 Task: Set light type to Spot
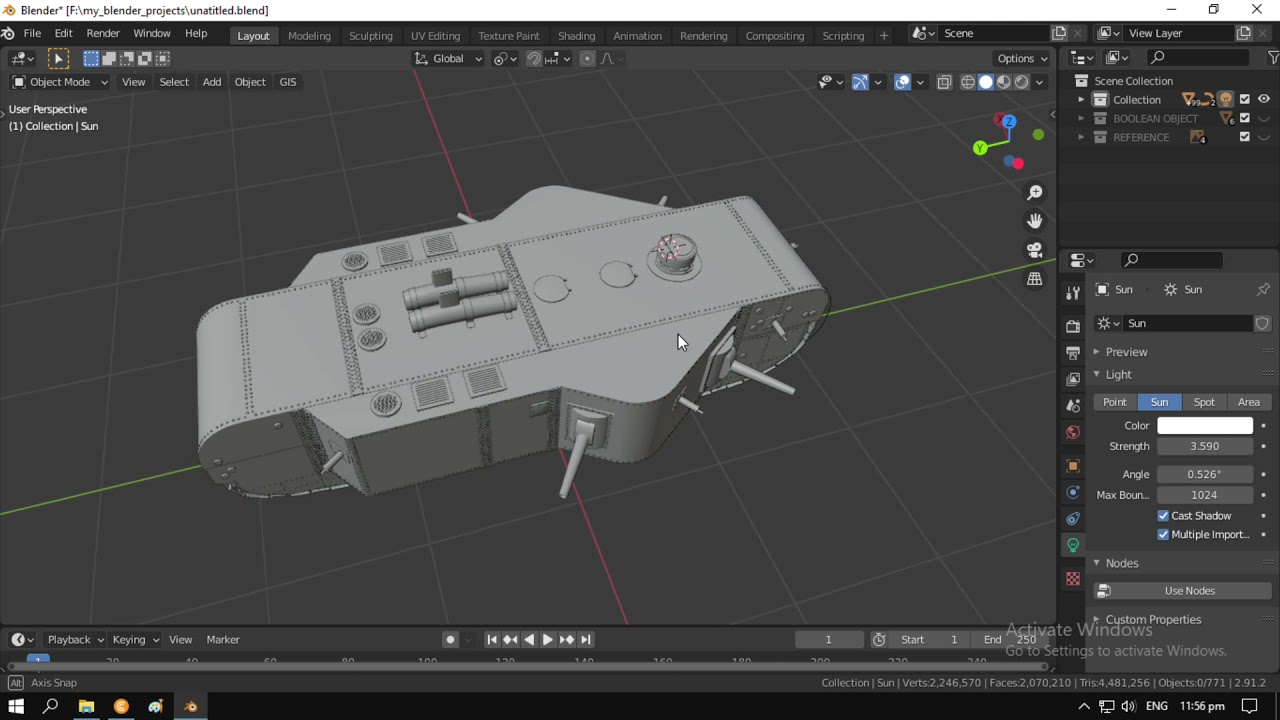(1204, 402)
